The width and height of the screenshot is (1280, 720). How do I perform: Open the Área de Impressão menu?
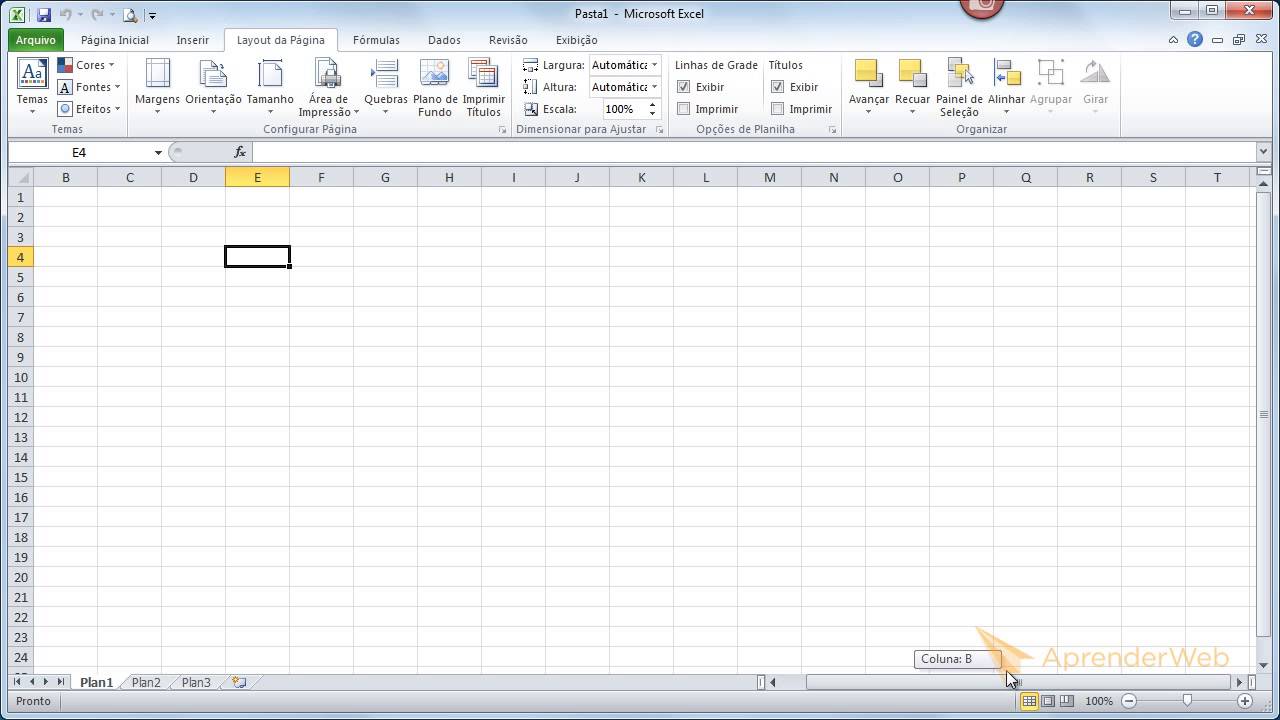point(328,85)
